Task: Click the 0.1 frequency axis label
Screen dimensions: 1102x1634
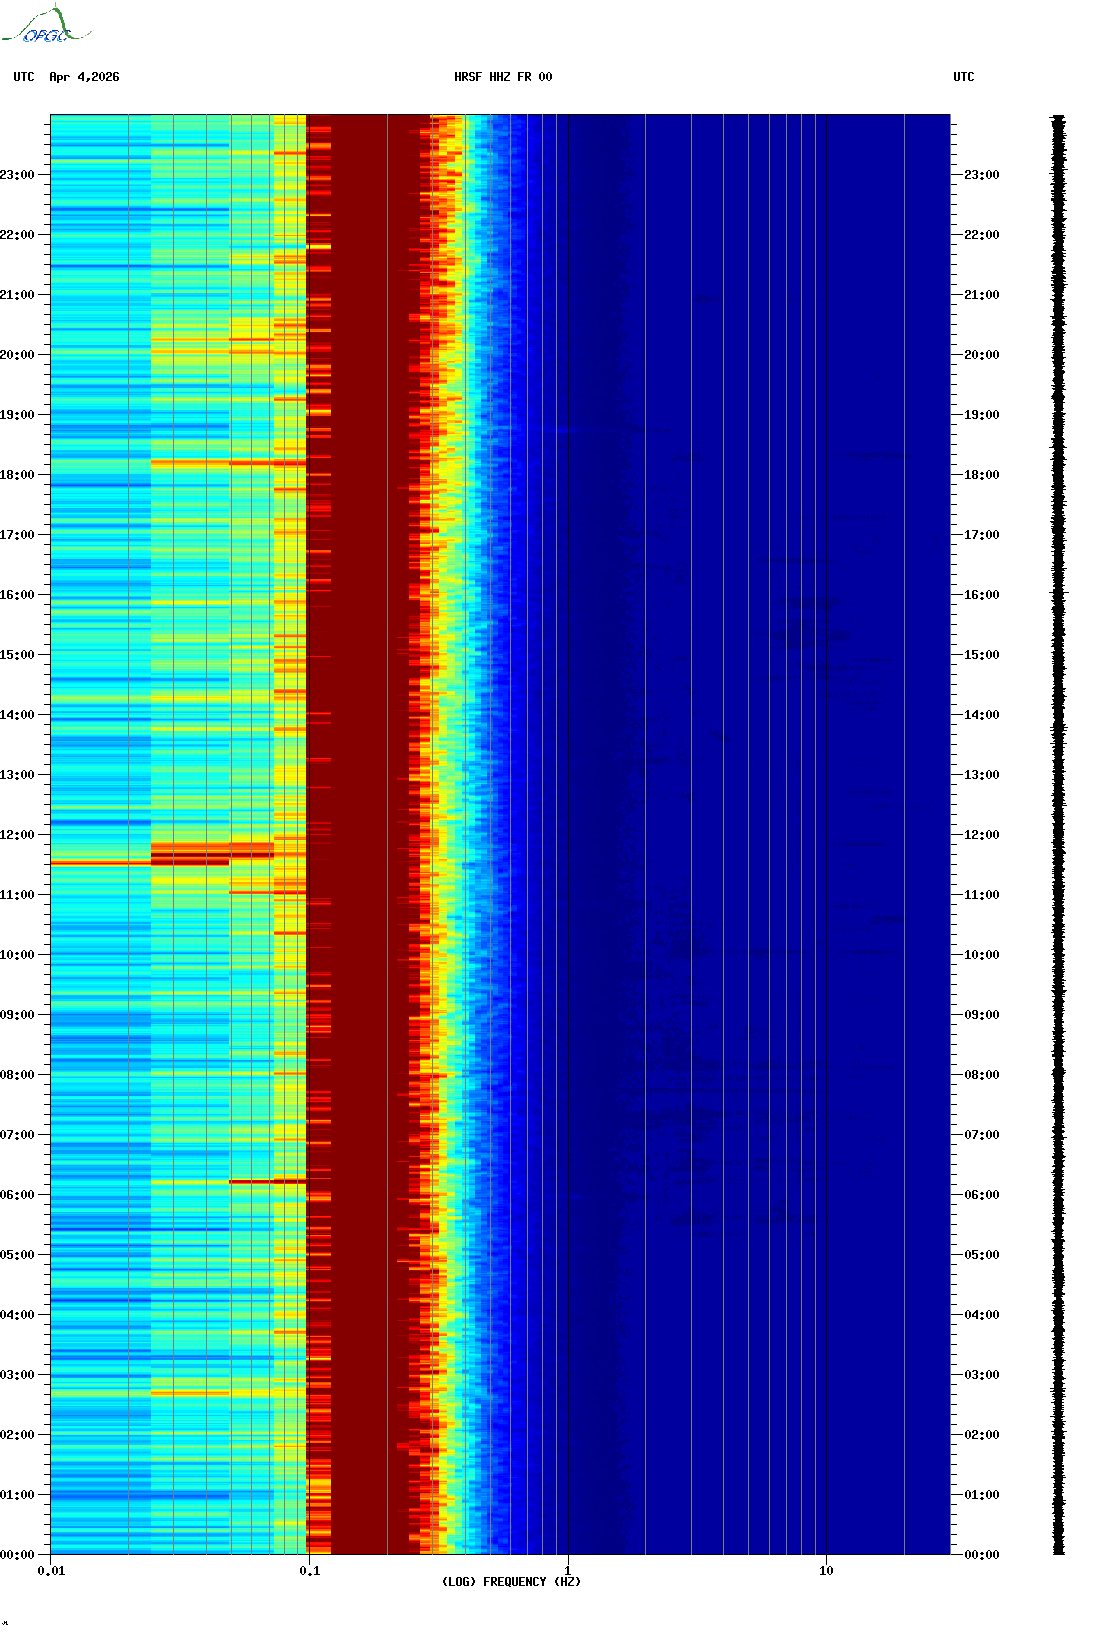Action: [309, 1571]
